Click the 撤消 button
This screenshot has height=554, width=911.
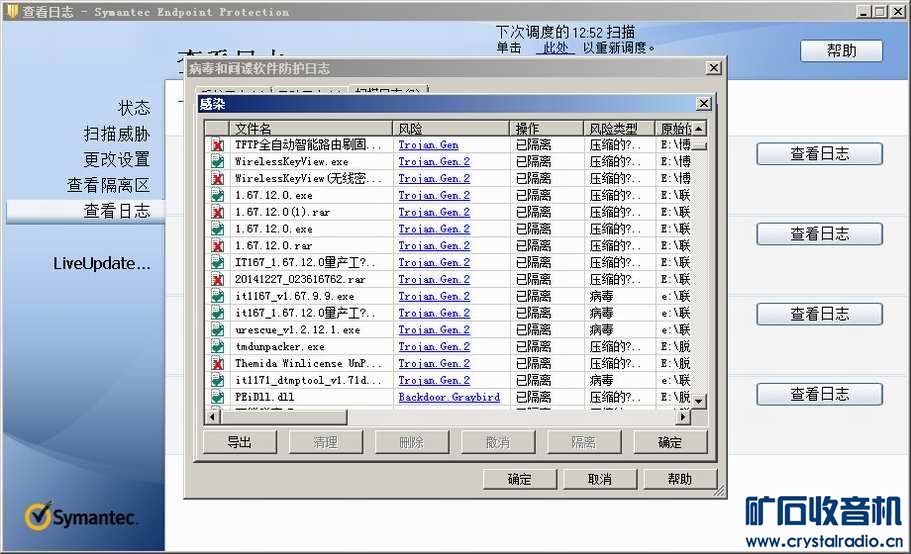(497, 442)
